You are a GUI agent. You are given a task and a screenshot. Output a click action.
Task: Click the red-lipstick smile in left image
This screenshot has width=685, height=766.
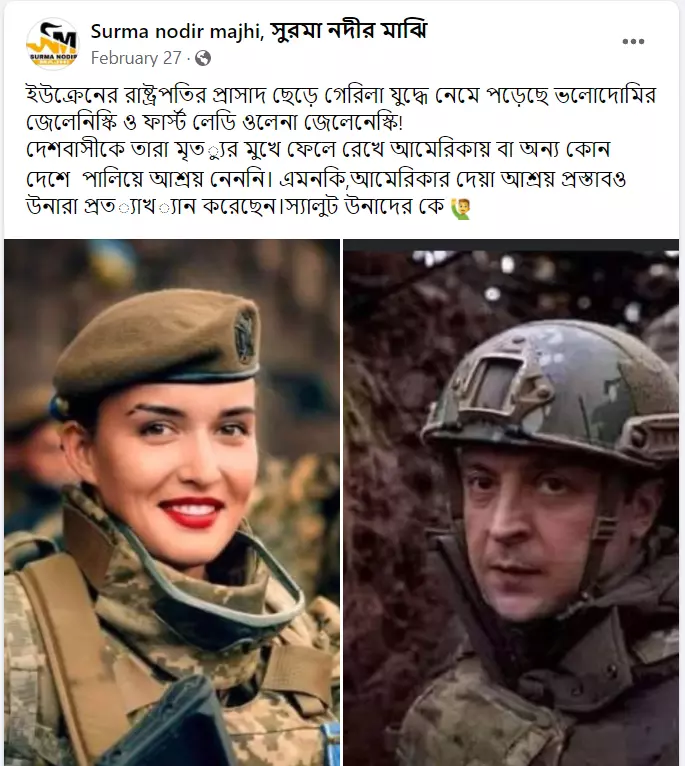[x=192, y=512]
